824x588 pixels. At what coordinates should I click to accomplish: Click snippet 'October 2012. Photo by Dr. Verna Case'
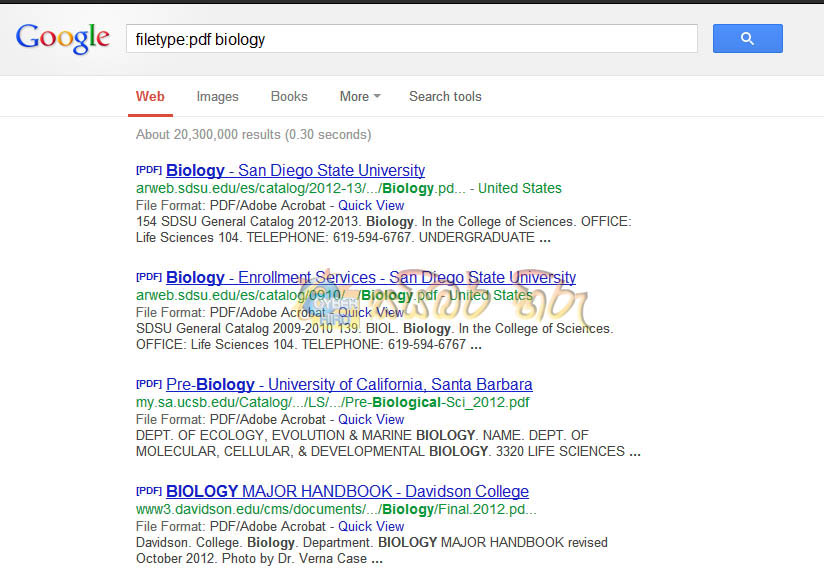[259, 559]
